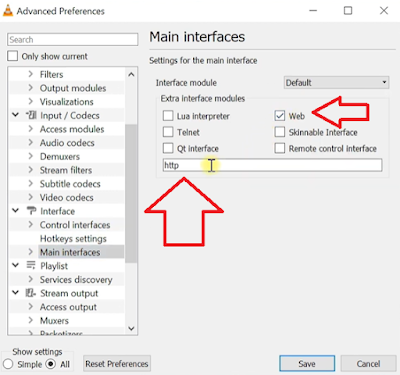This screenshot has width=400, height=375.
Task: Select Subtitle codecs tree item
Action: [x=70, y=184]
